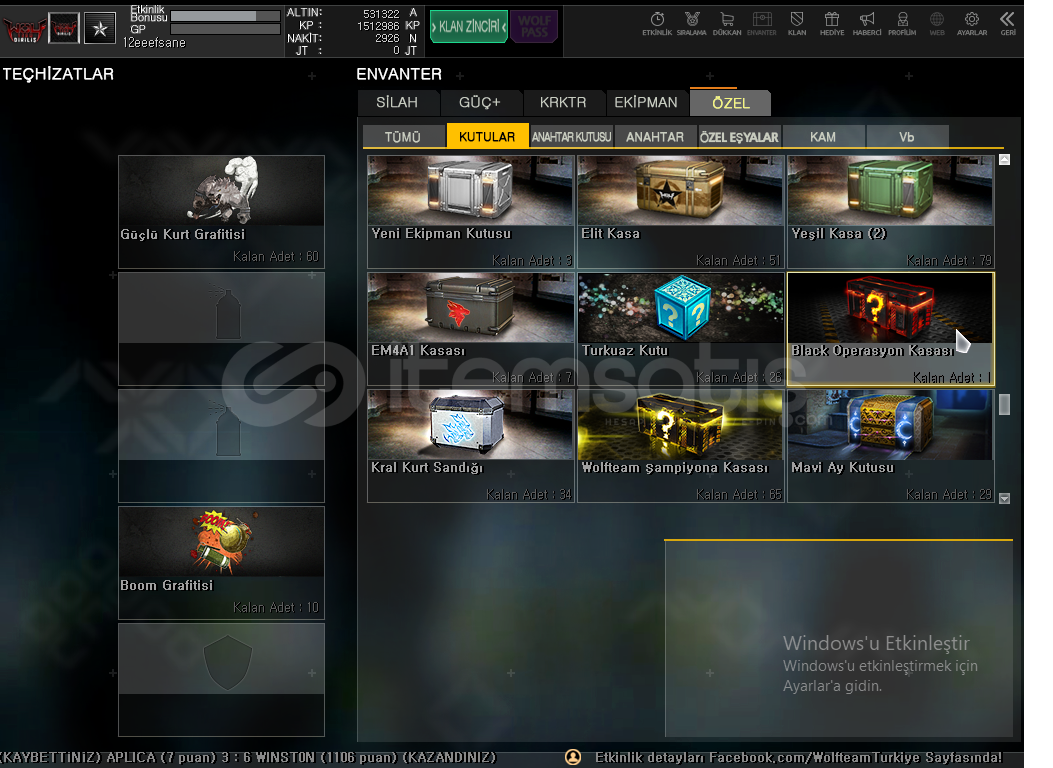Select the EM4A1 Kasası box
This screenshot has height=768, width=1053.
pos(470,329)
